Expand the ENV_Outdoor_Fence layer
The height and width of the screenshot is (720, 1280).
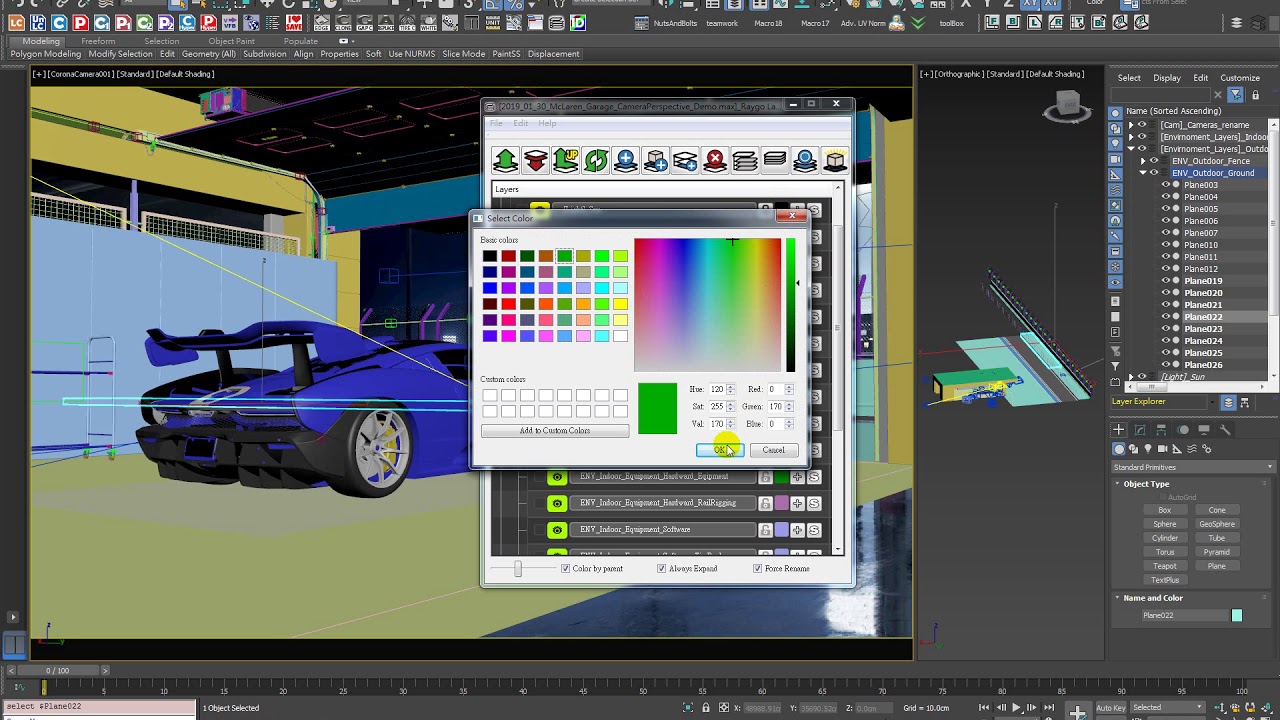pyautogui.click(x=1143, y=161)
